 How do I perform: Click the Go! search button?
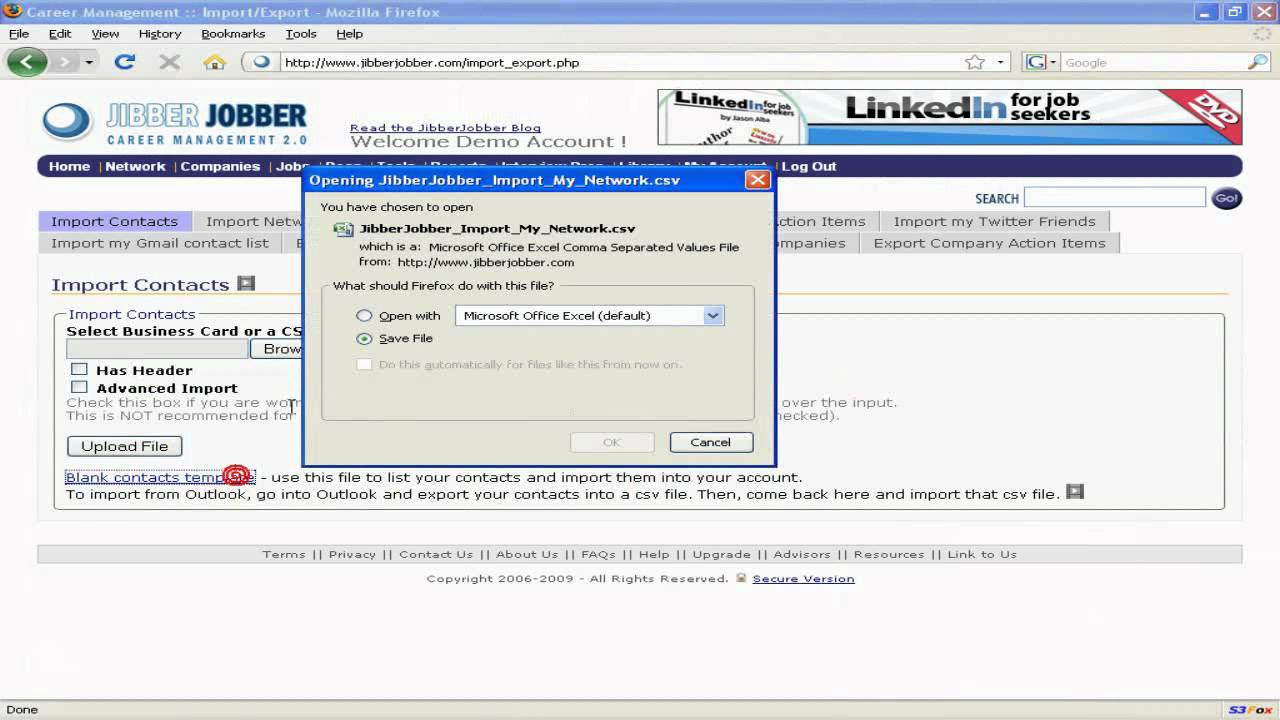pos(1226,198)
